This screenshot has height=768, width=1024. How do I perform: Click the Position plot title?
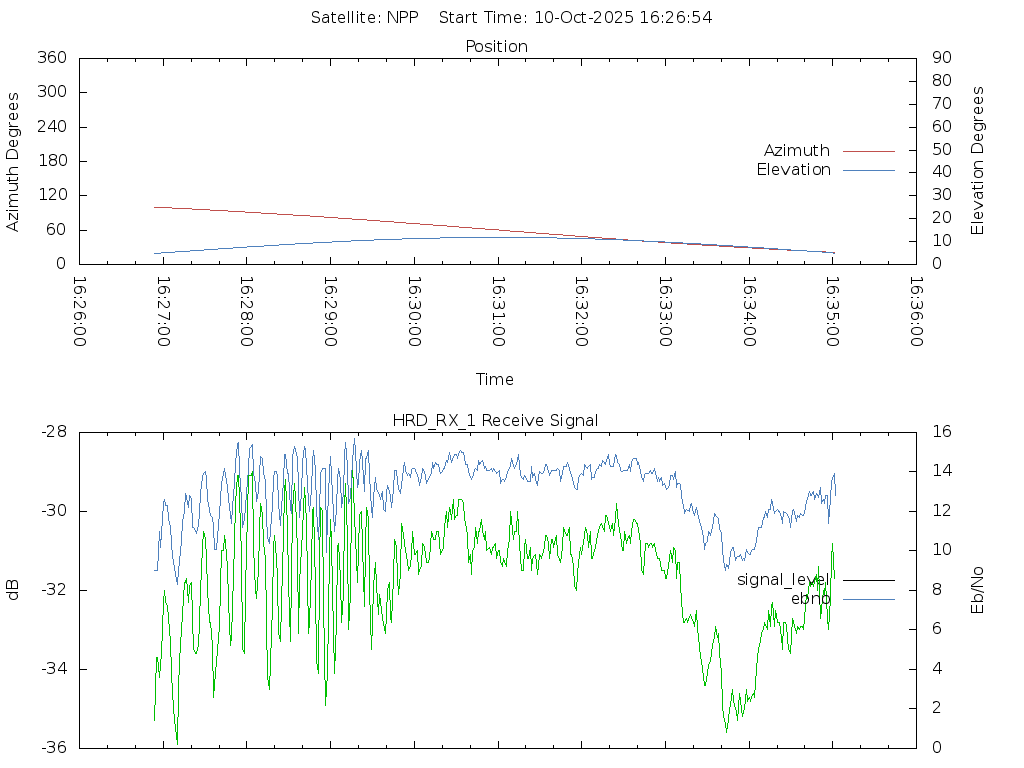[496, 47]
